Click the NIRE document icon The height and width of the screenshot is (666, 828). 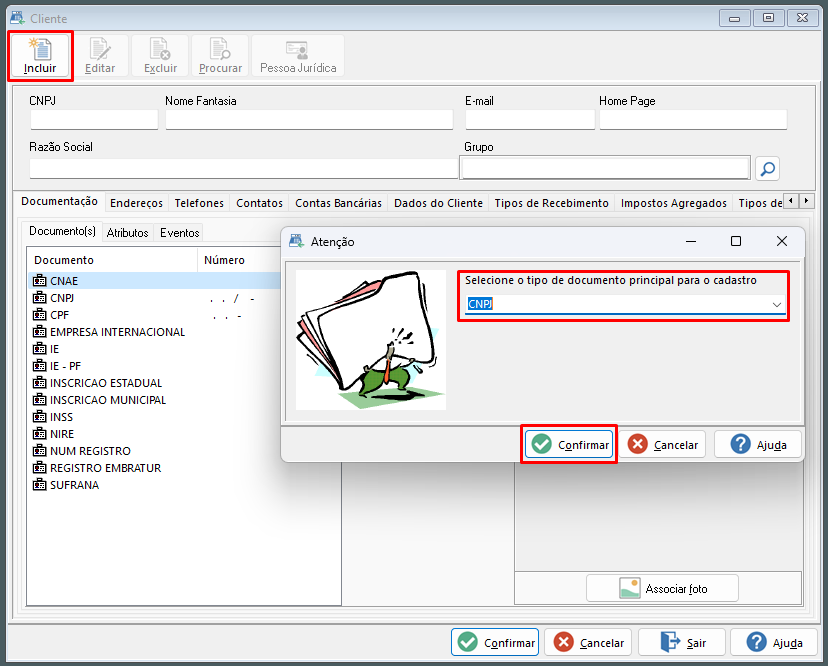click(40, 434)
